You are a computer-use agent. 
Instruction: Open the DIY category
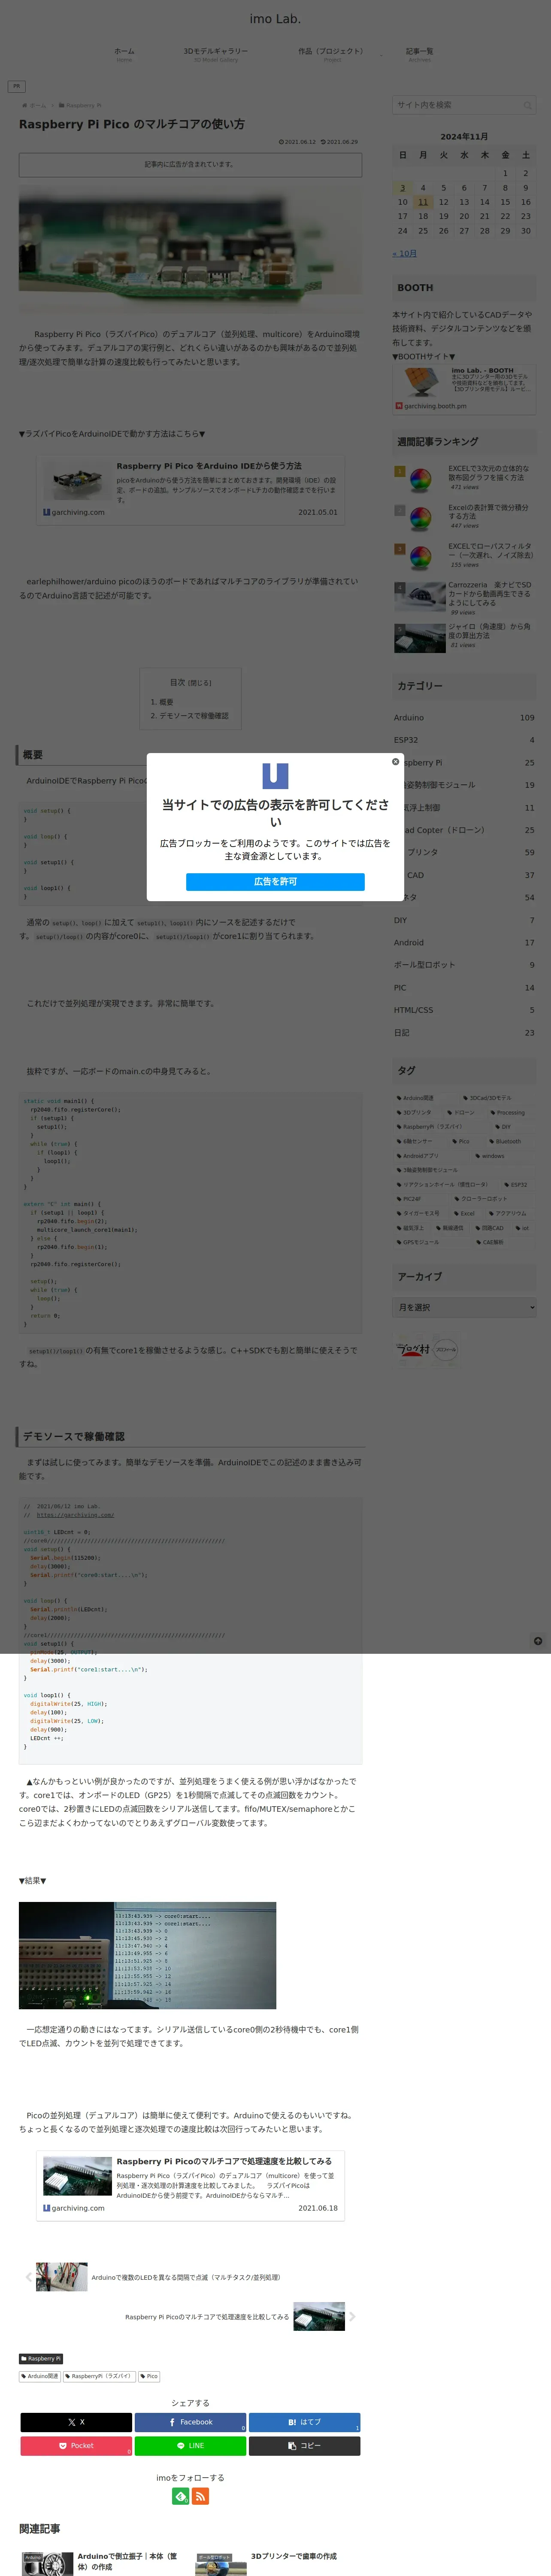point(464,920)
